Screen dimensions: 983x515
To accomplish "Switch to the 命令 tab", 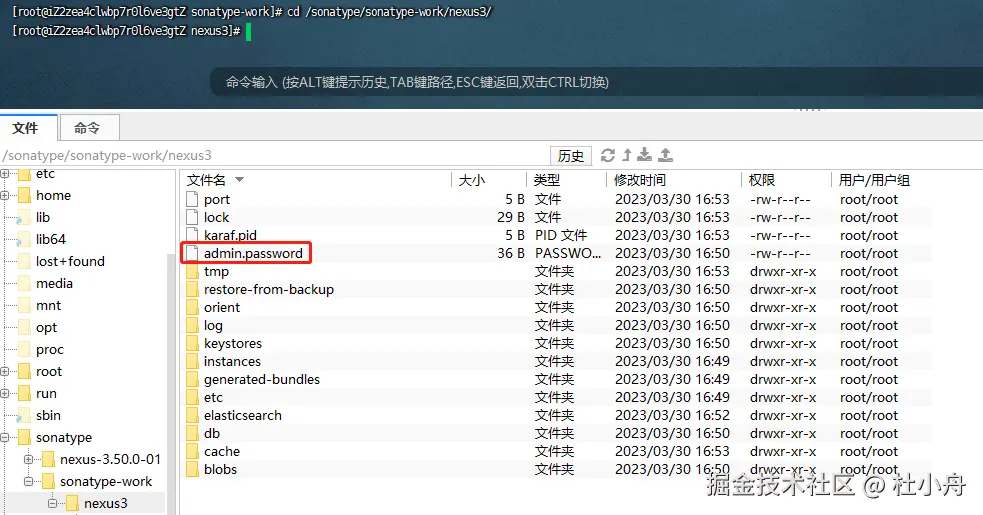I will (x=88, y=128).
